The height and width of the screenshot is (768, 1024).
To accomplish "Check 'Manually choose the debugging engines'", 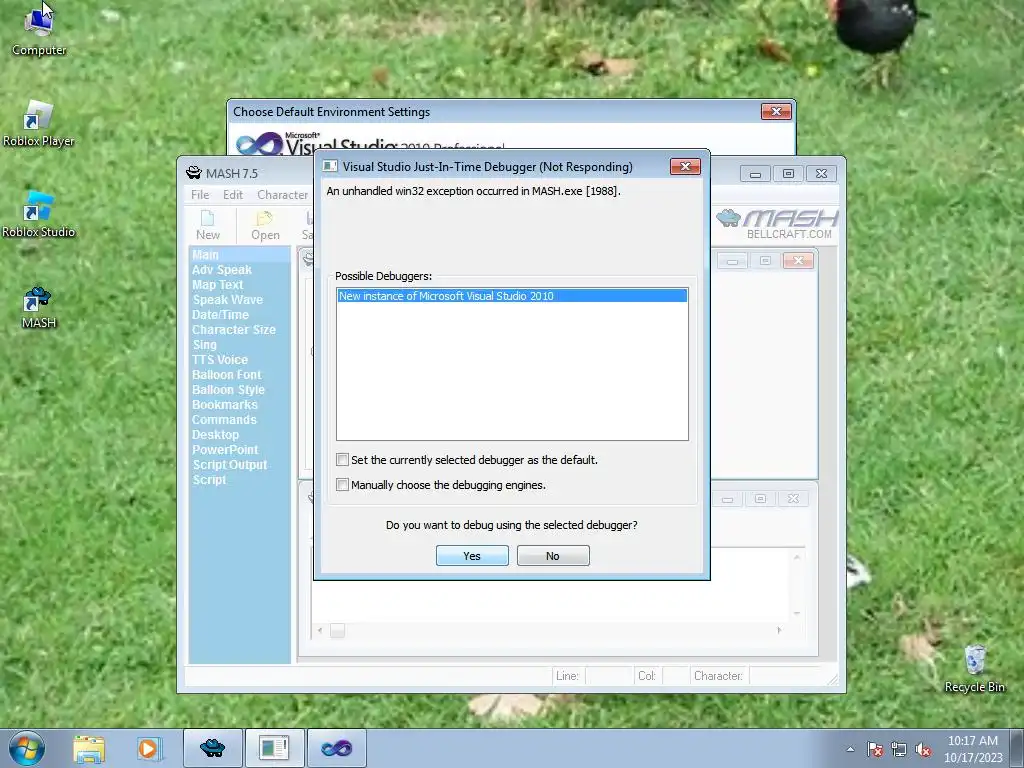I will coord(342,485).
